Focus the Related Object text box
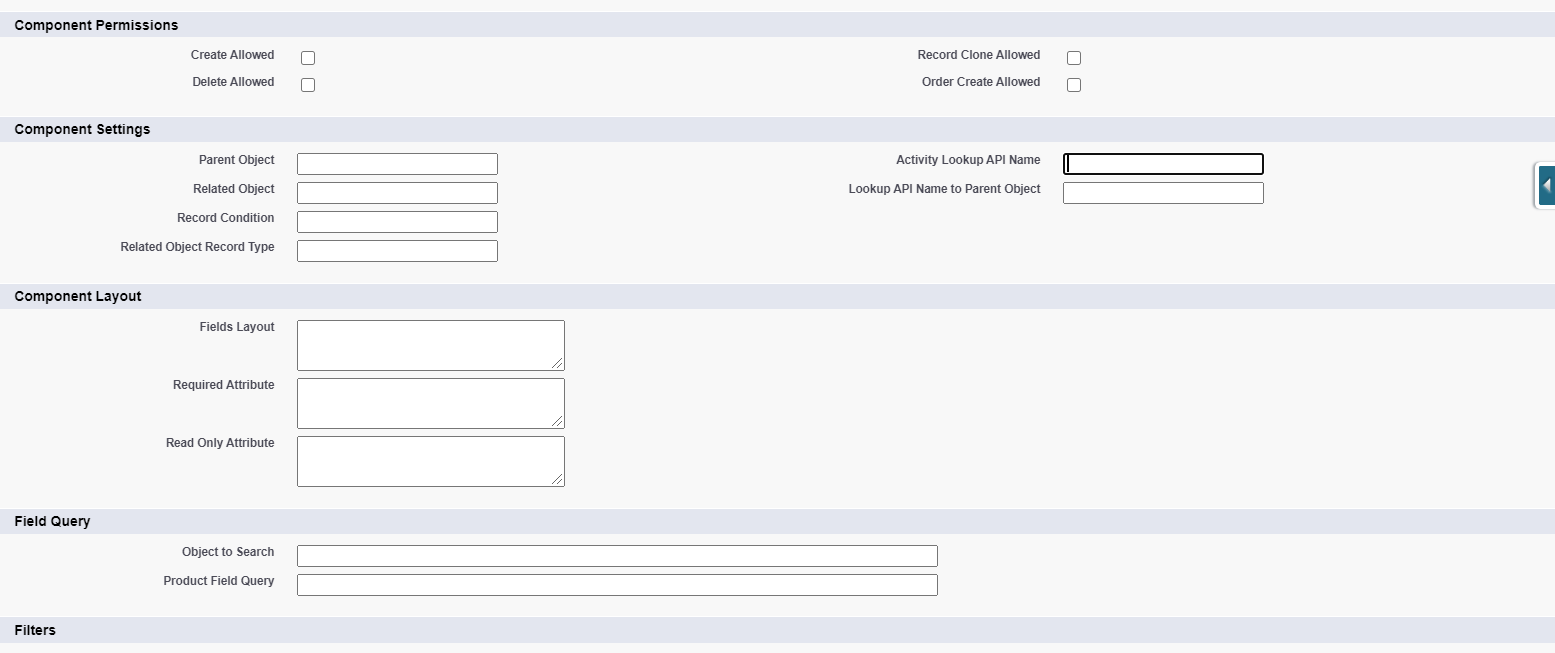The image size is (1555, 653). (397, 193)
